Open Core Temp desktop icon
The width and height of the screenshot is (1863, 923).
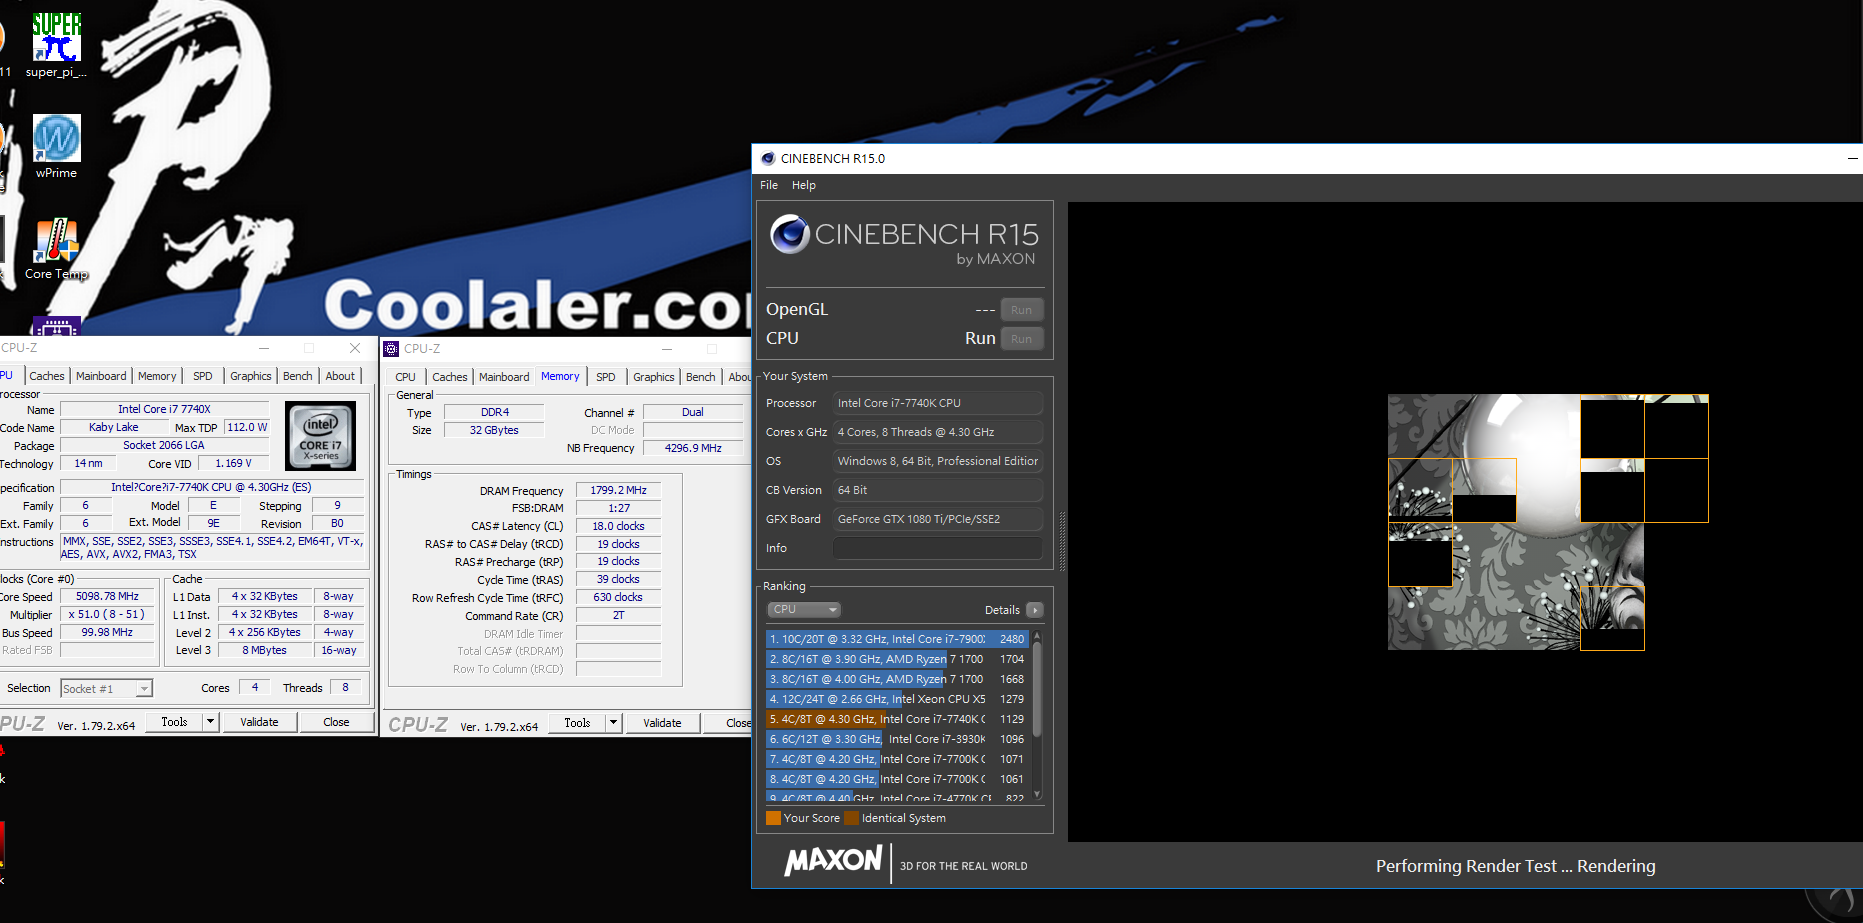point(56,249)
